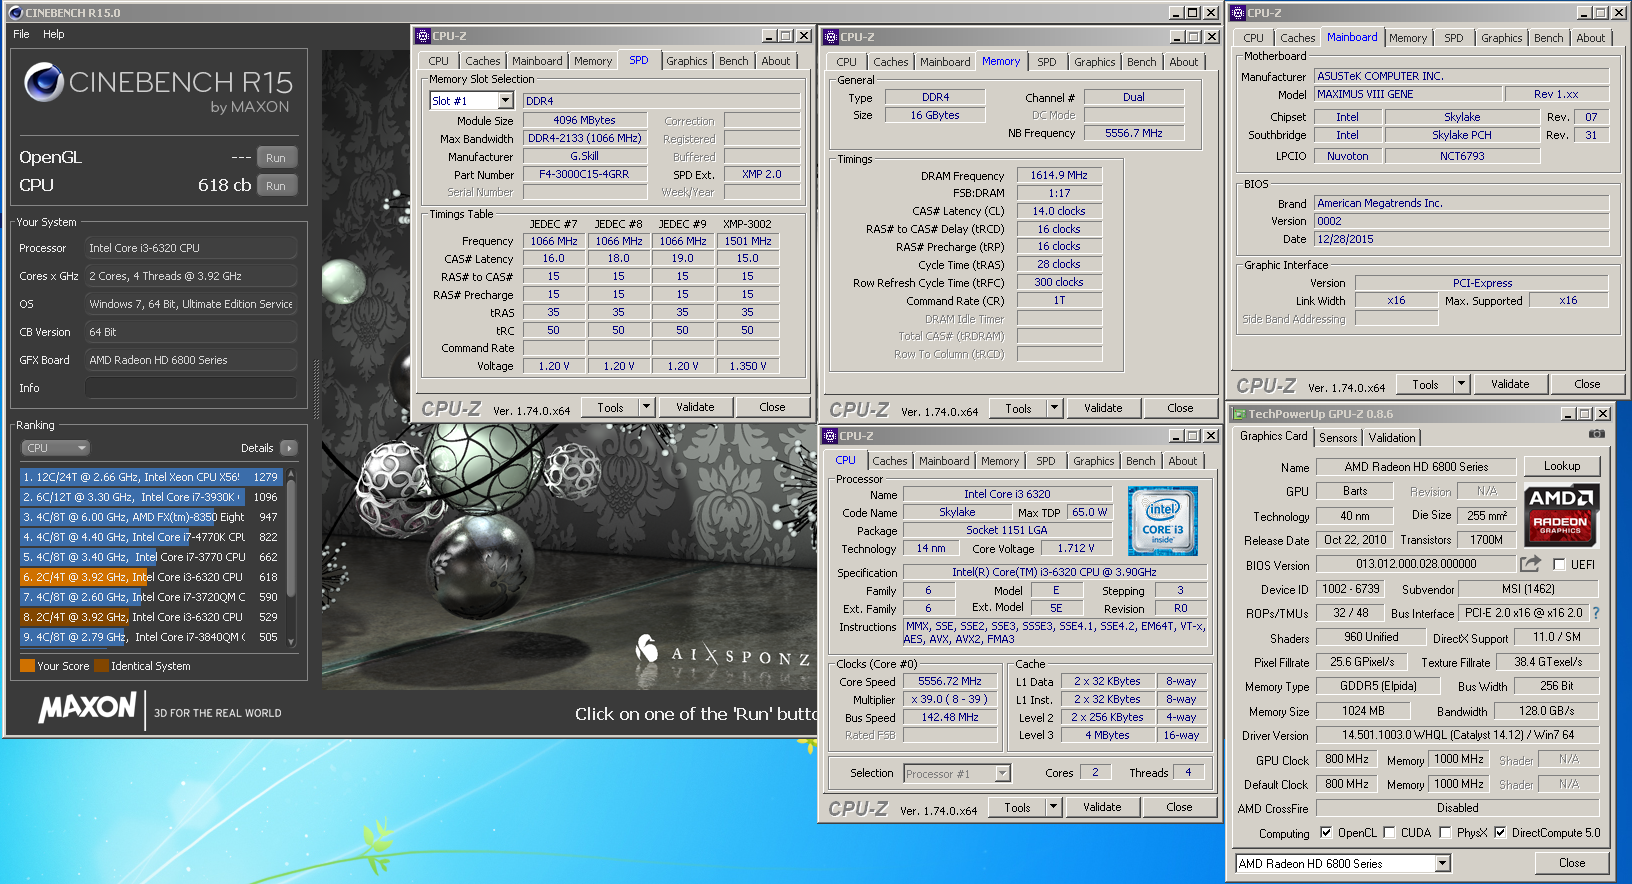Open the Slot #1 memory slot dropdown
Screen dimensions: 1632x884
[505, 101]
